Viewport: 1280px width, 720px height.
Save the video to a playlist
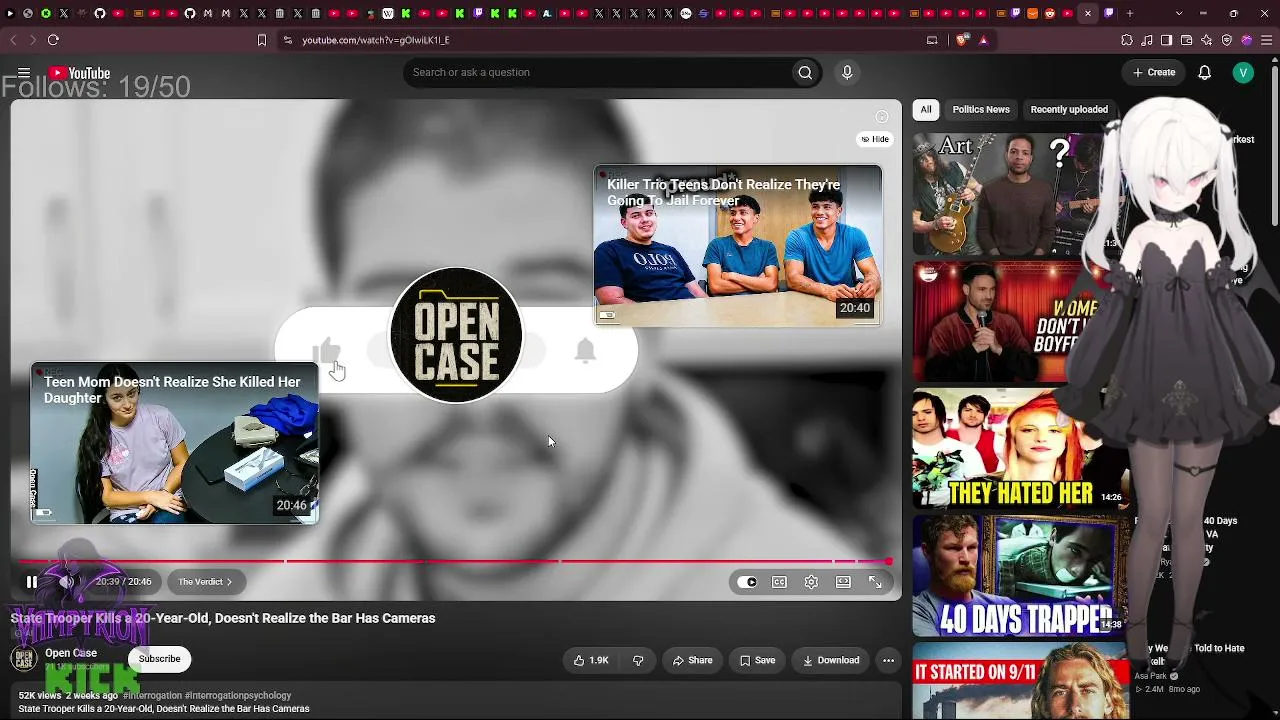click(757, 660)
